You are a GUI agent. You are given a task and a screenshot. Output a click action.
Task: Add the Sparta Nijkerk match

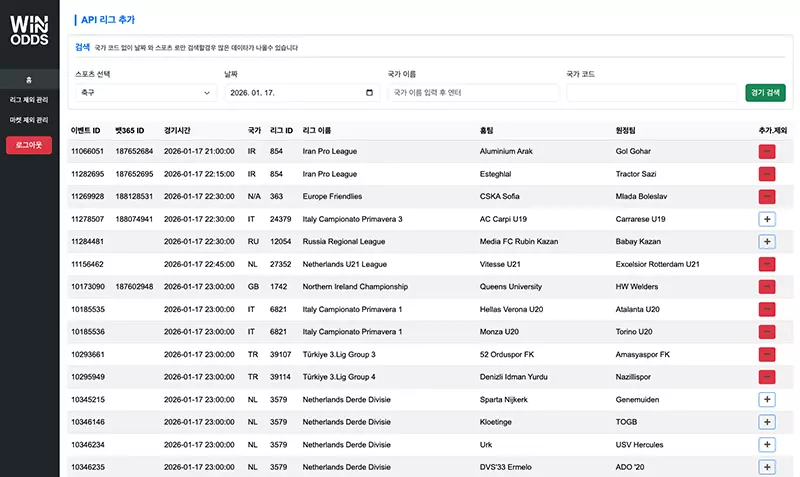[x=766, y=399]
